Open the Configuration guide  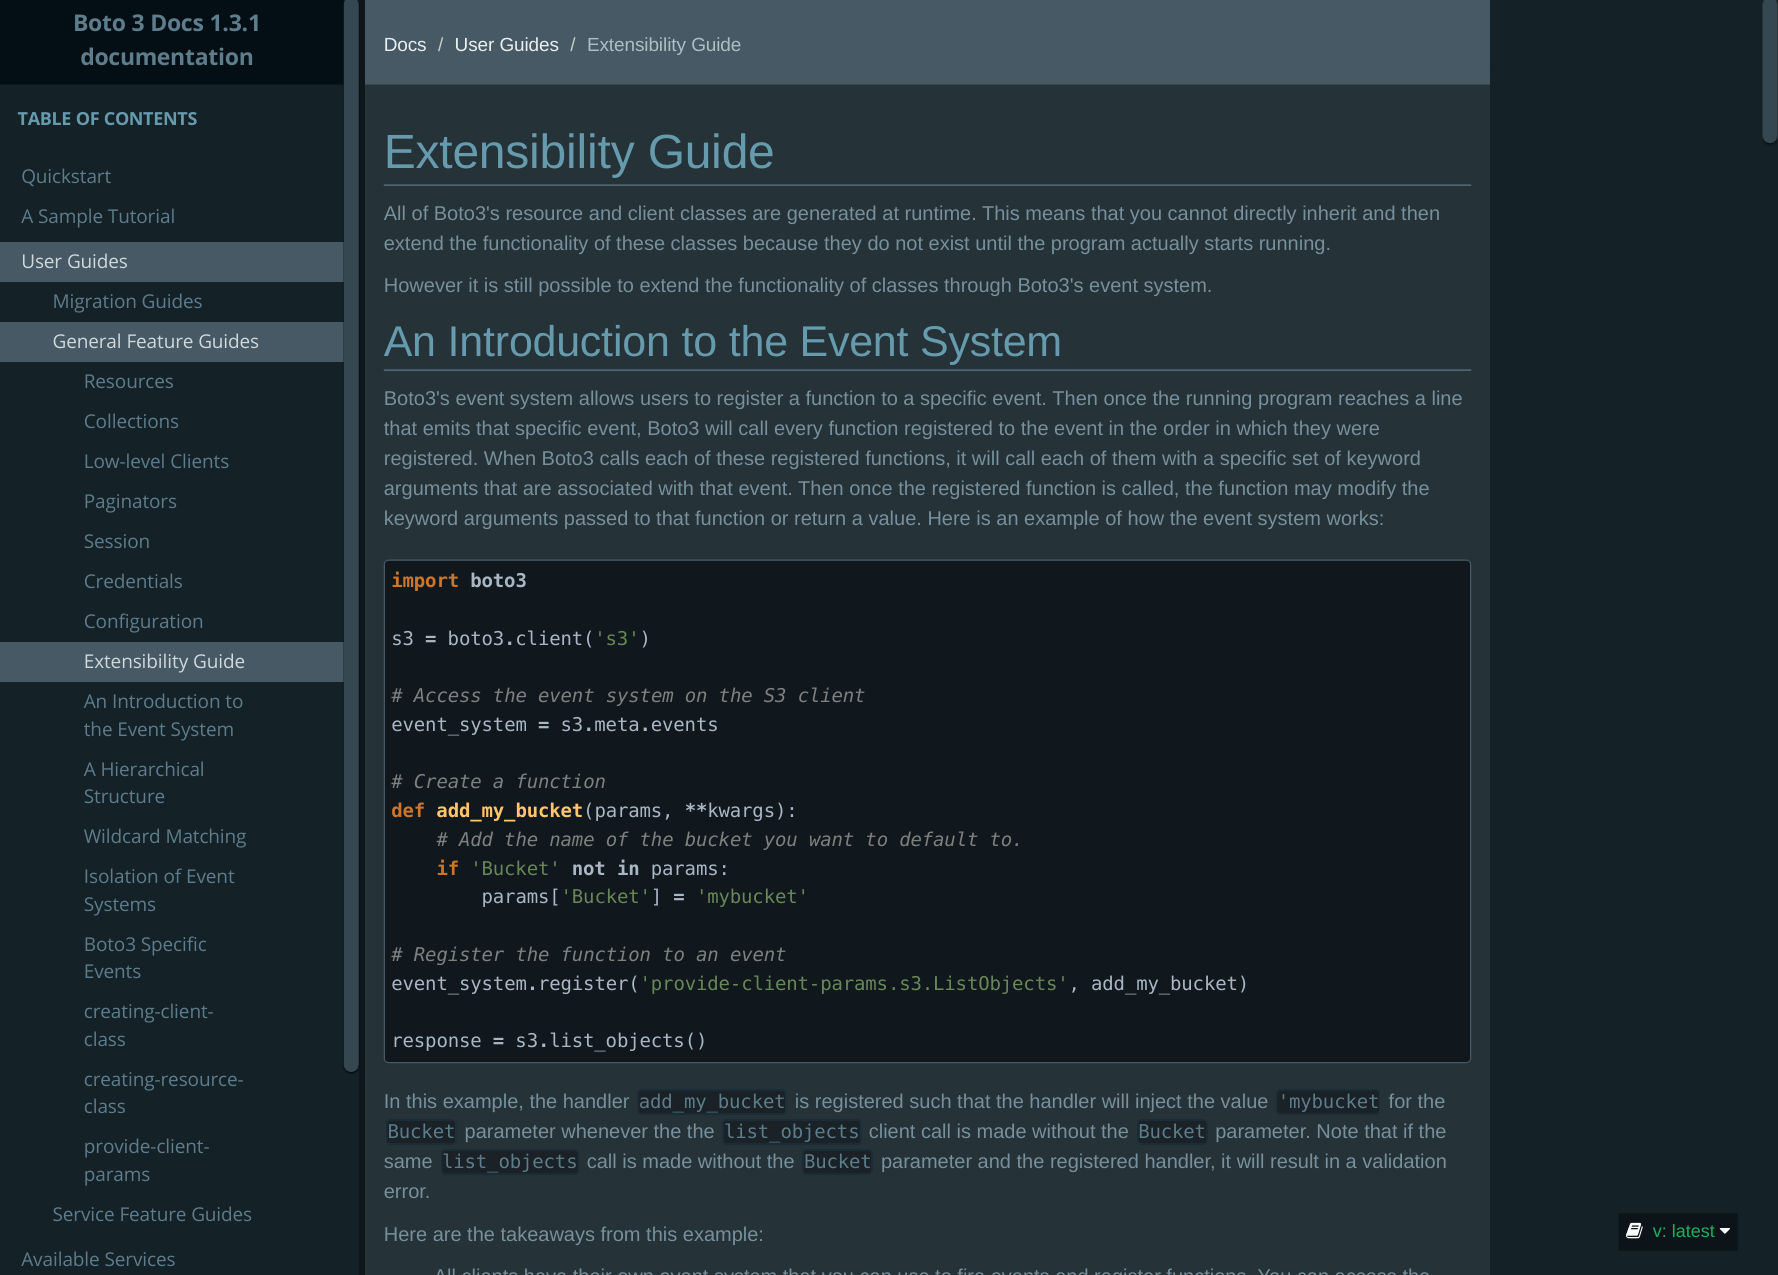(143, 621)
